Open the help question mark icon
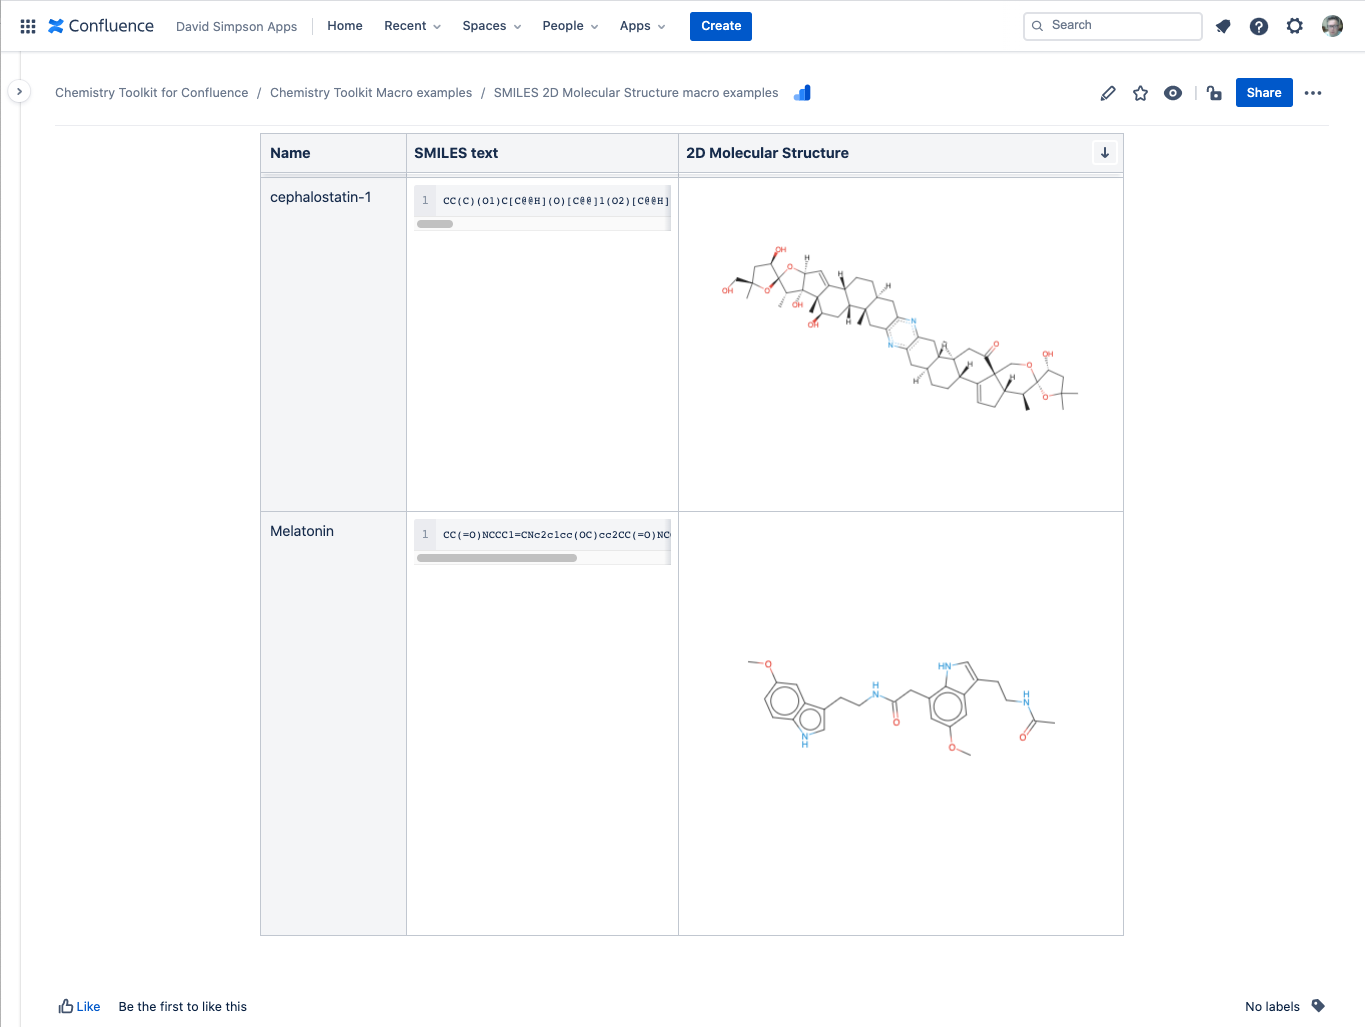Screen dimensions: 1365x1027 (x=1258, y=26)
